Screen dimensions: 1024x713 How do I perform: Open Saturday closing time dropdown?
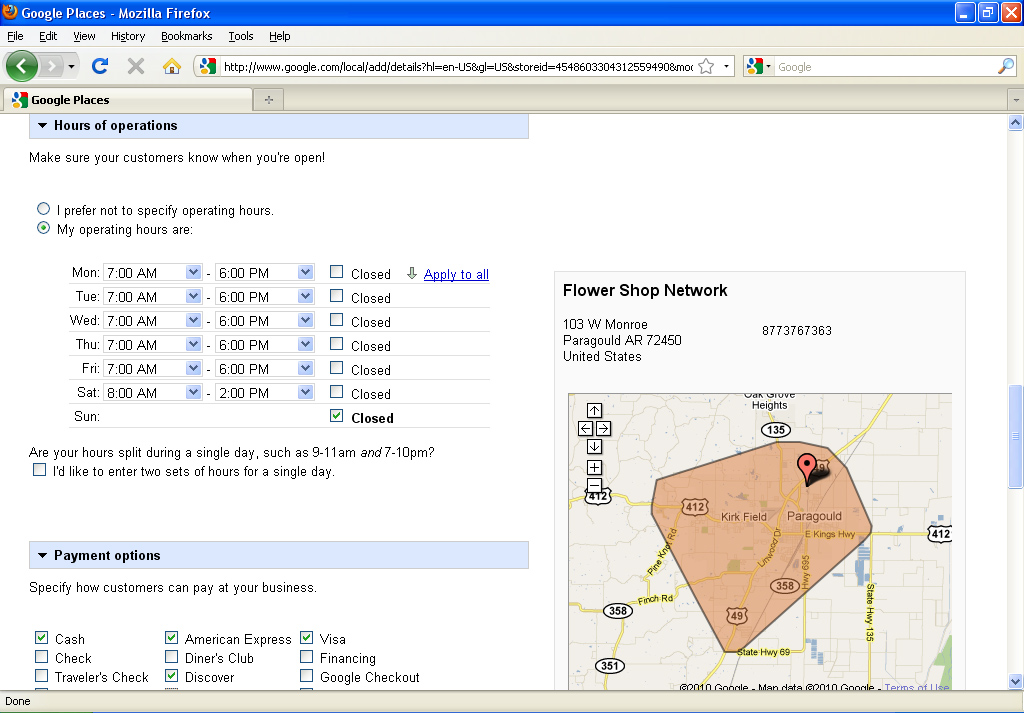coord(264,393)
